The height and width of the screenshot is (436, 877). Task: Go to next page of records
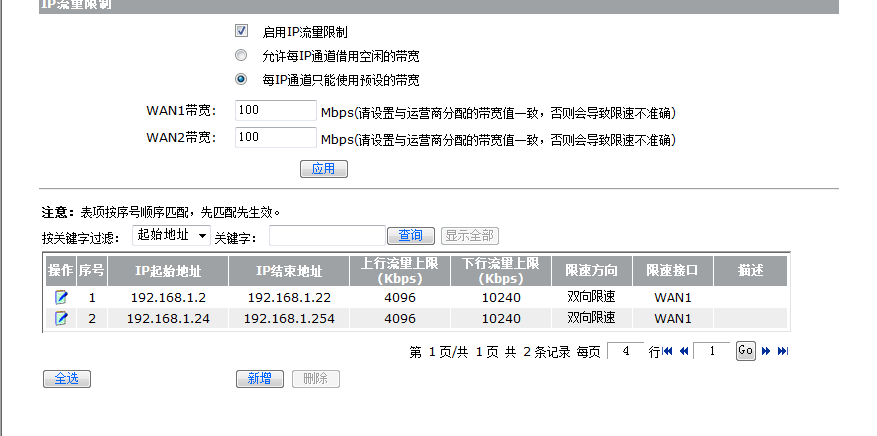point(766,351)
